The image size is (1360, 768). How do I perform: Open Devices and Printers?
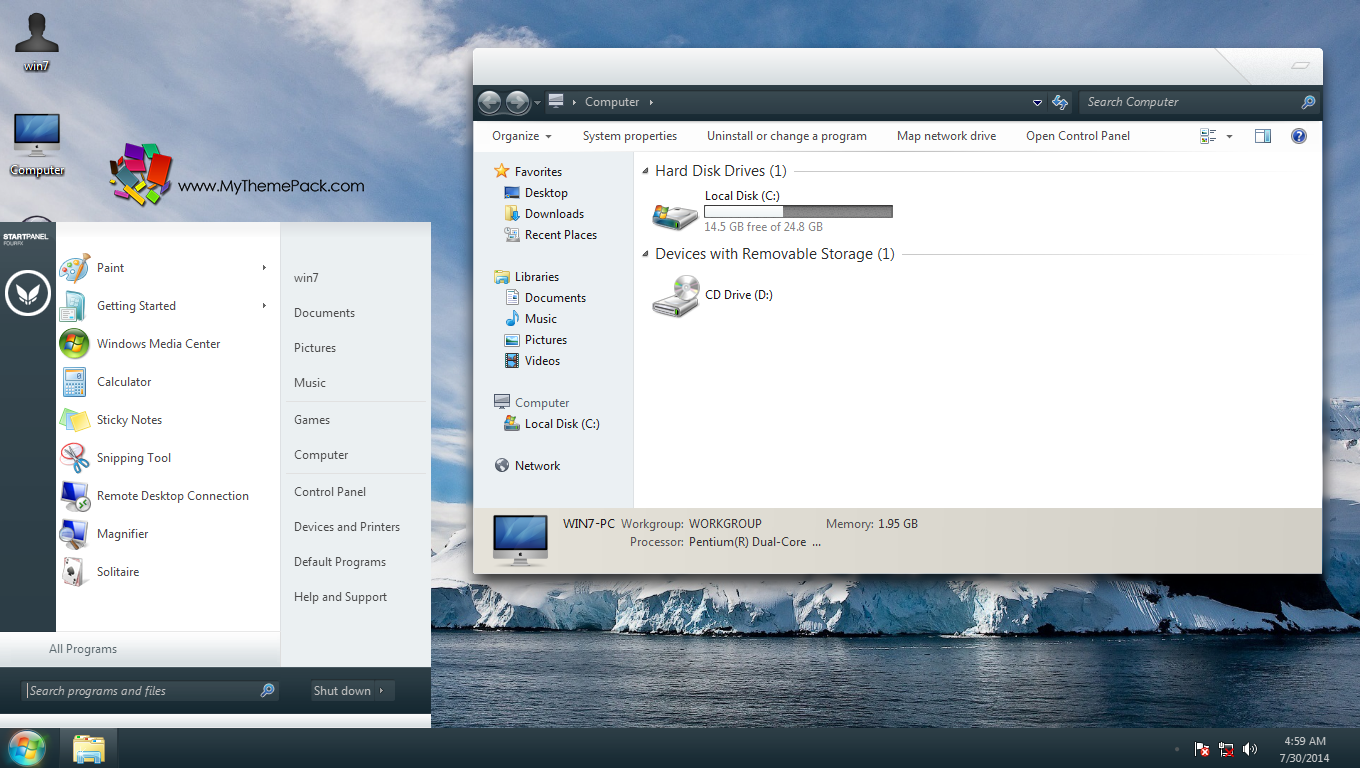(347, 527)
